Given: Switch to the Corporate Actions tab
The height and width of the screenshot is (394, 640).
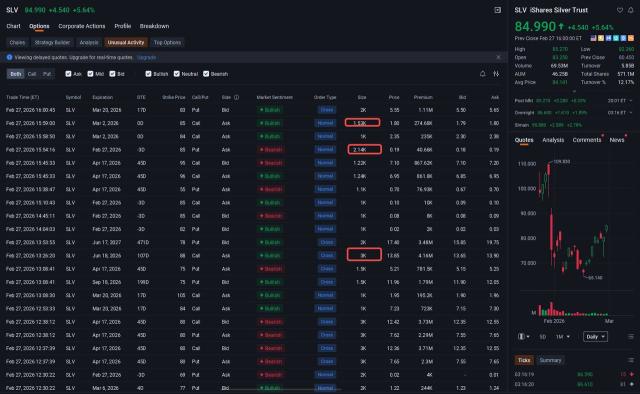Looking at the screenshot, I should 82,26.
